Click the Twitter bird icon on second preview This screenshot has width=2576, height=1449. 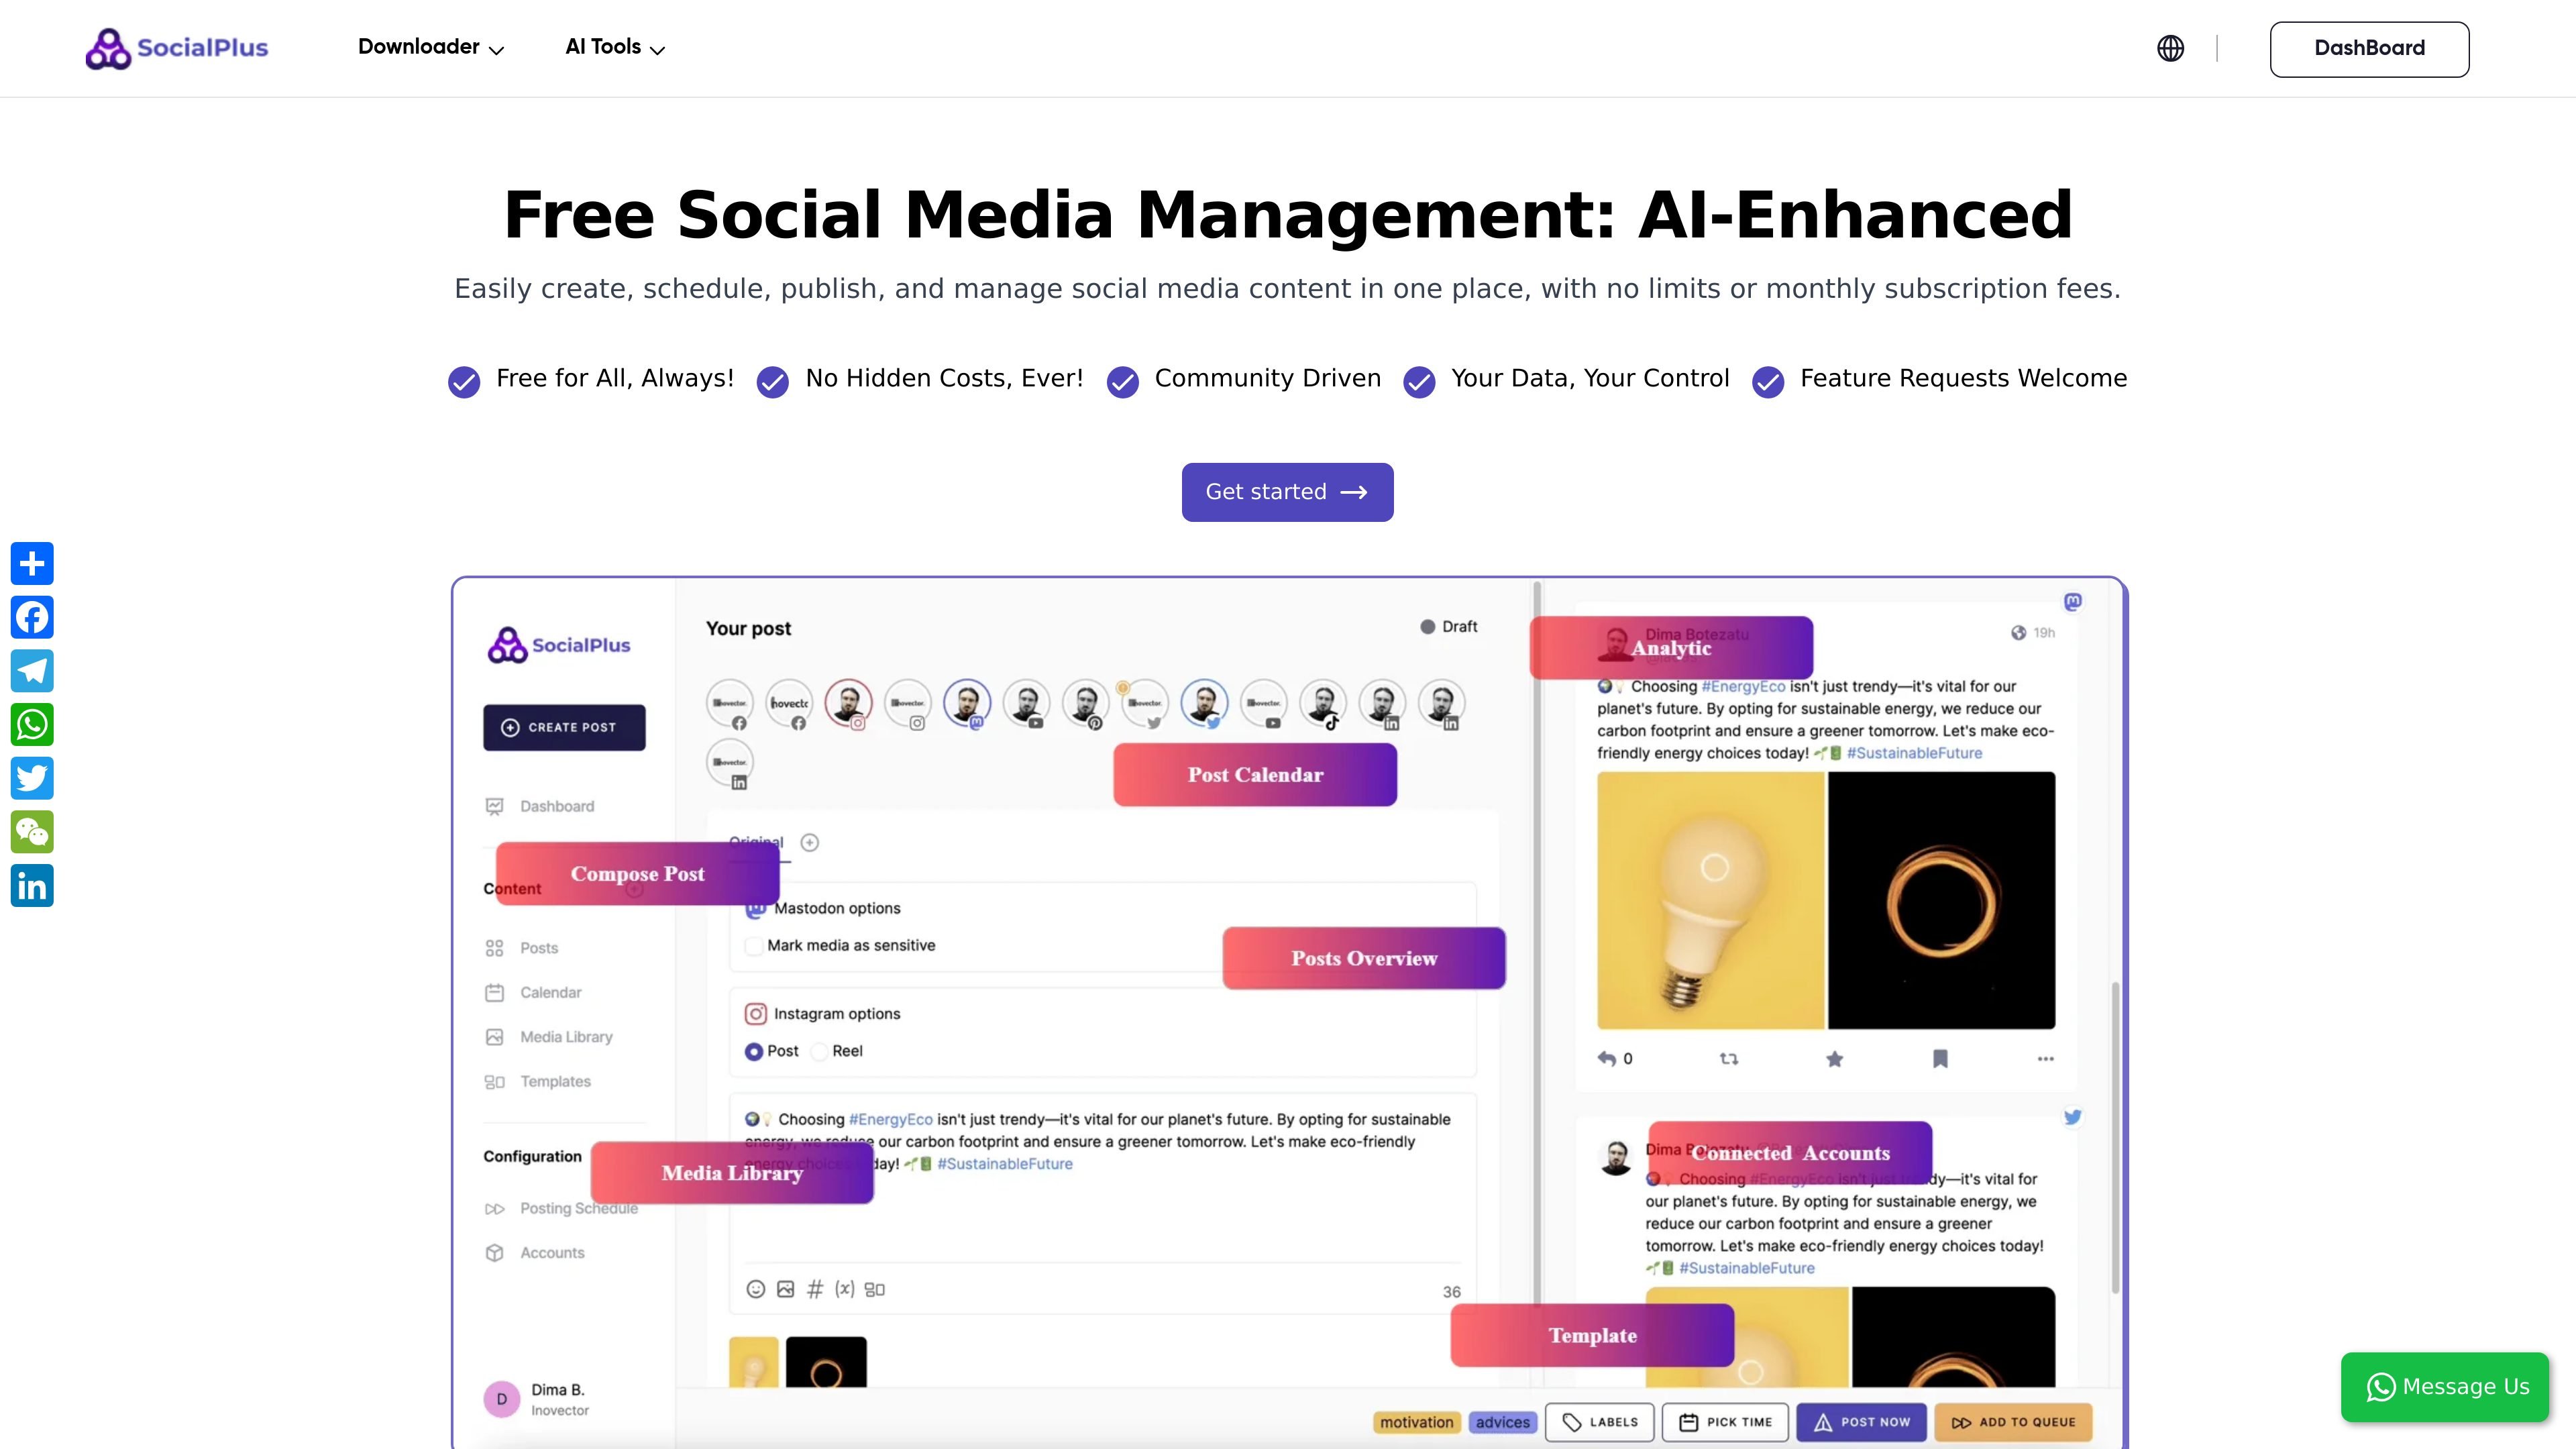click(2073, 1117)
